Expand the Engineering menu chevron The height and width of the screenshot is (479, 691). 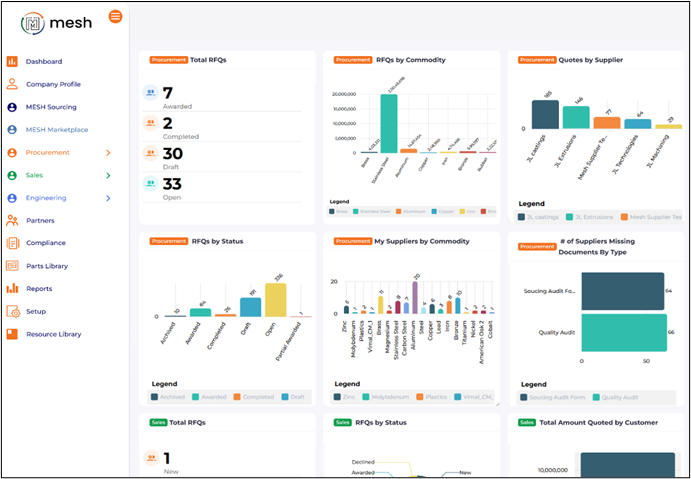click(108, 198)
